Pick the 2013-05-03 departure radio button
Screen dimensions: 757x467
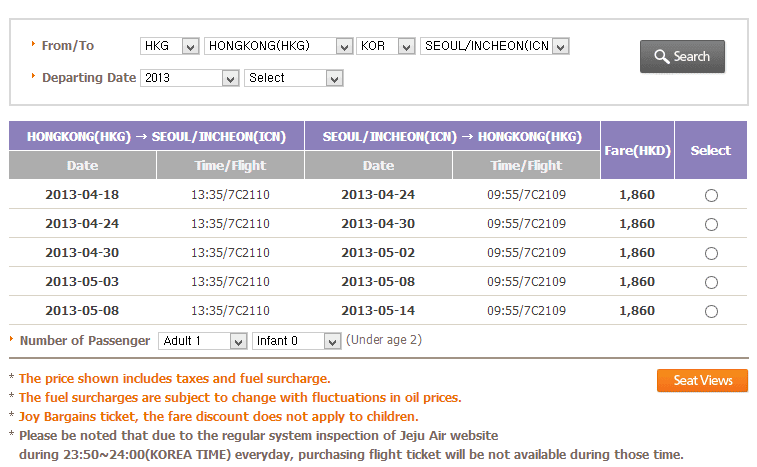tap(711, 282)
